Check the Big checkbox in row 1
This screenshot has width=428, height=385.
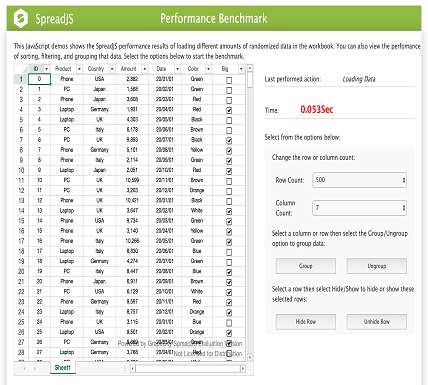(229, 80)
